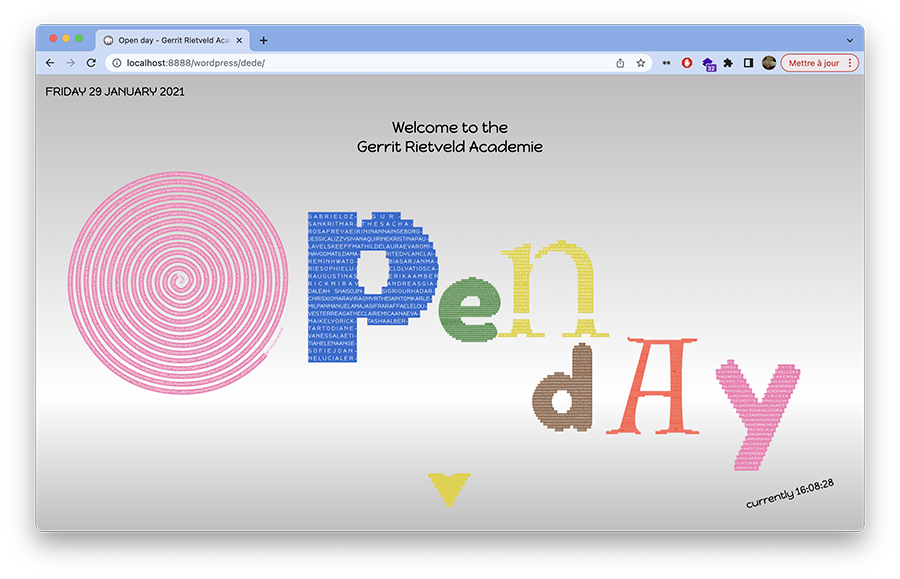Click the brown letter d

[563, 388]
